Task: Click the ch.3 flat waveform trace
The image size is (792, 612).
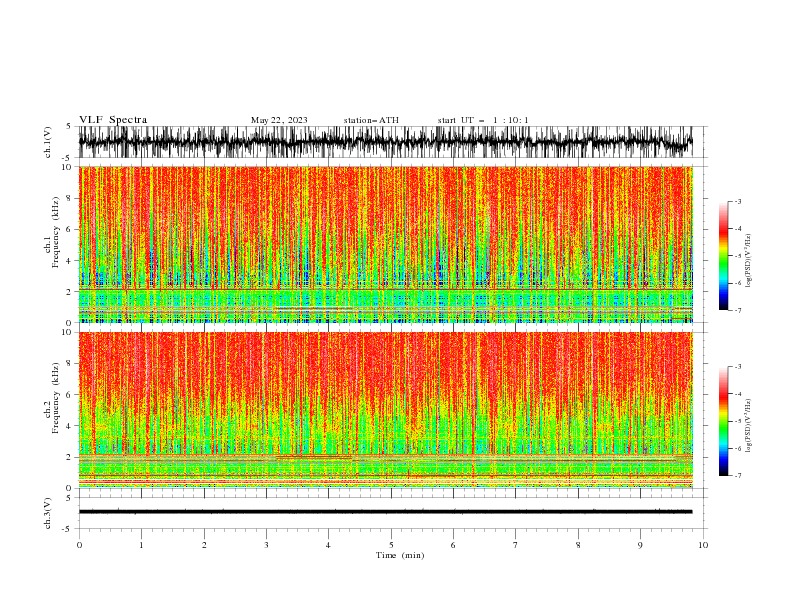Action: click(385, 512)
